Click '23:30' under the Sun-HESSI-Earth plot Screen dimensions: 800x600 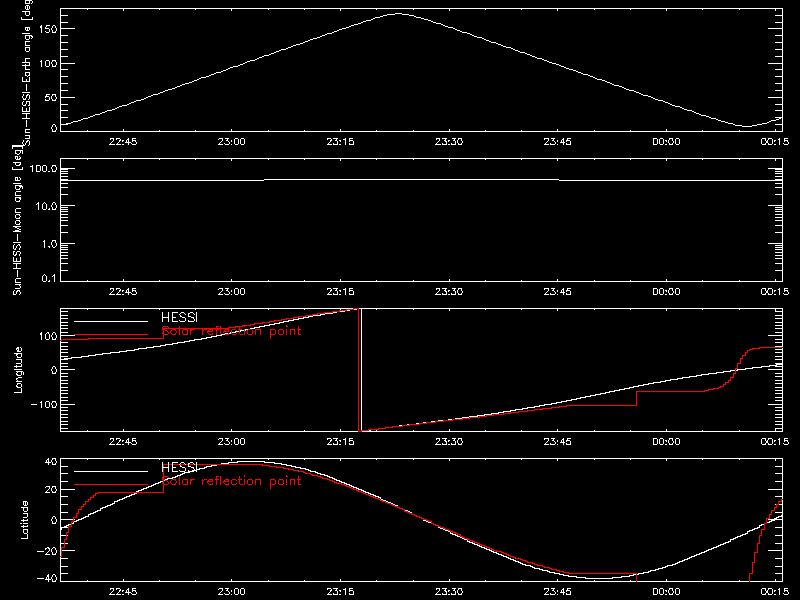(x=449, y=142)
